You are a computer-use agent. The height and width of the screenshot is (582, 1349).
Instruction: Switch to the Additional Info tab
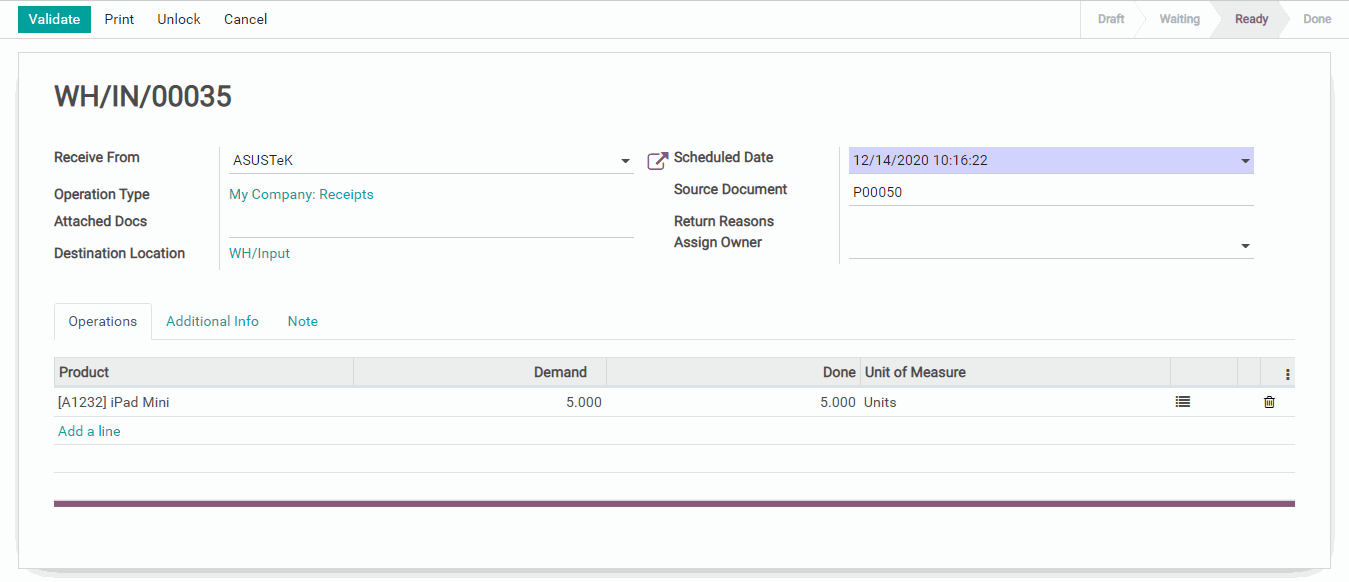[212, 321]
